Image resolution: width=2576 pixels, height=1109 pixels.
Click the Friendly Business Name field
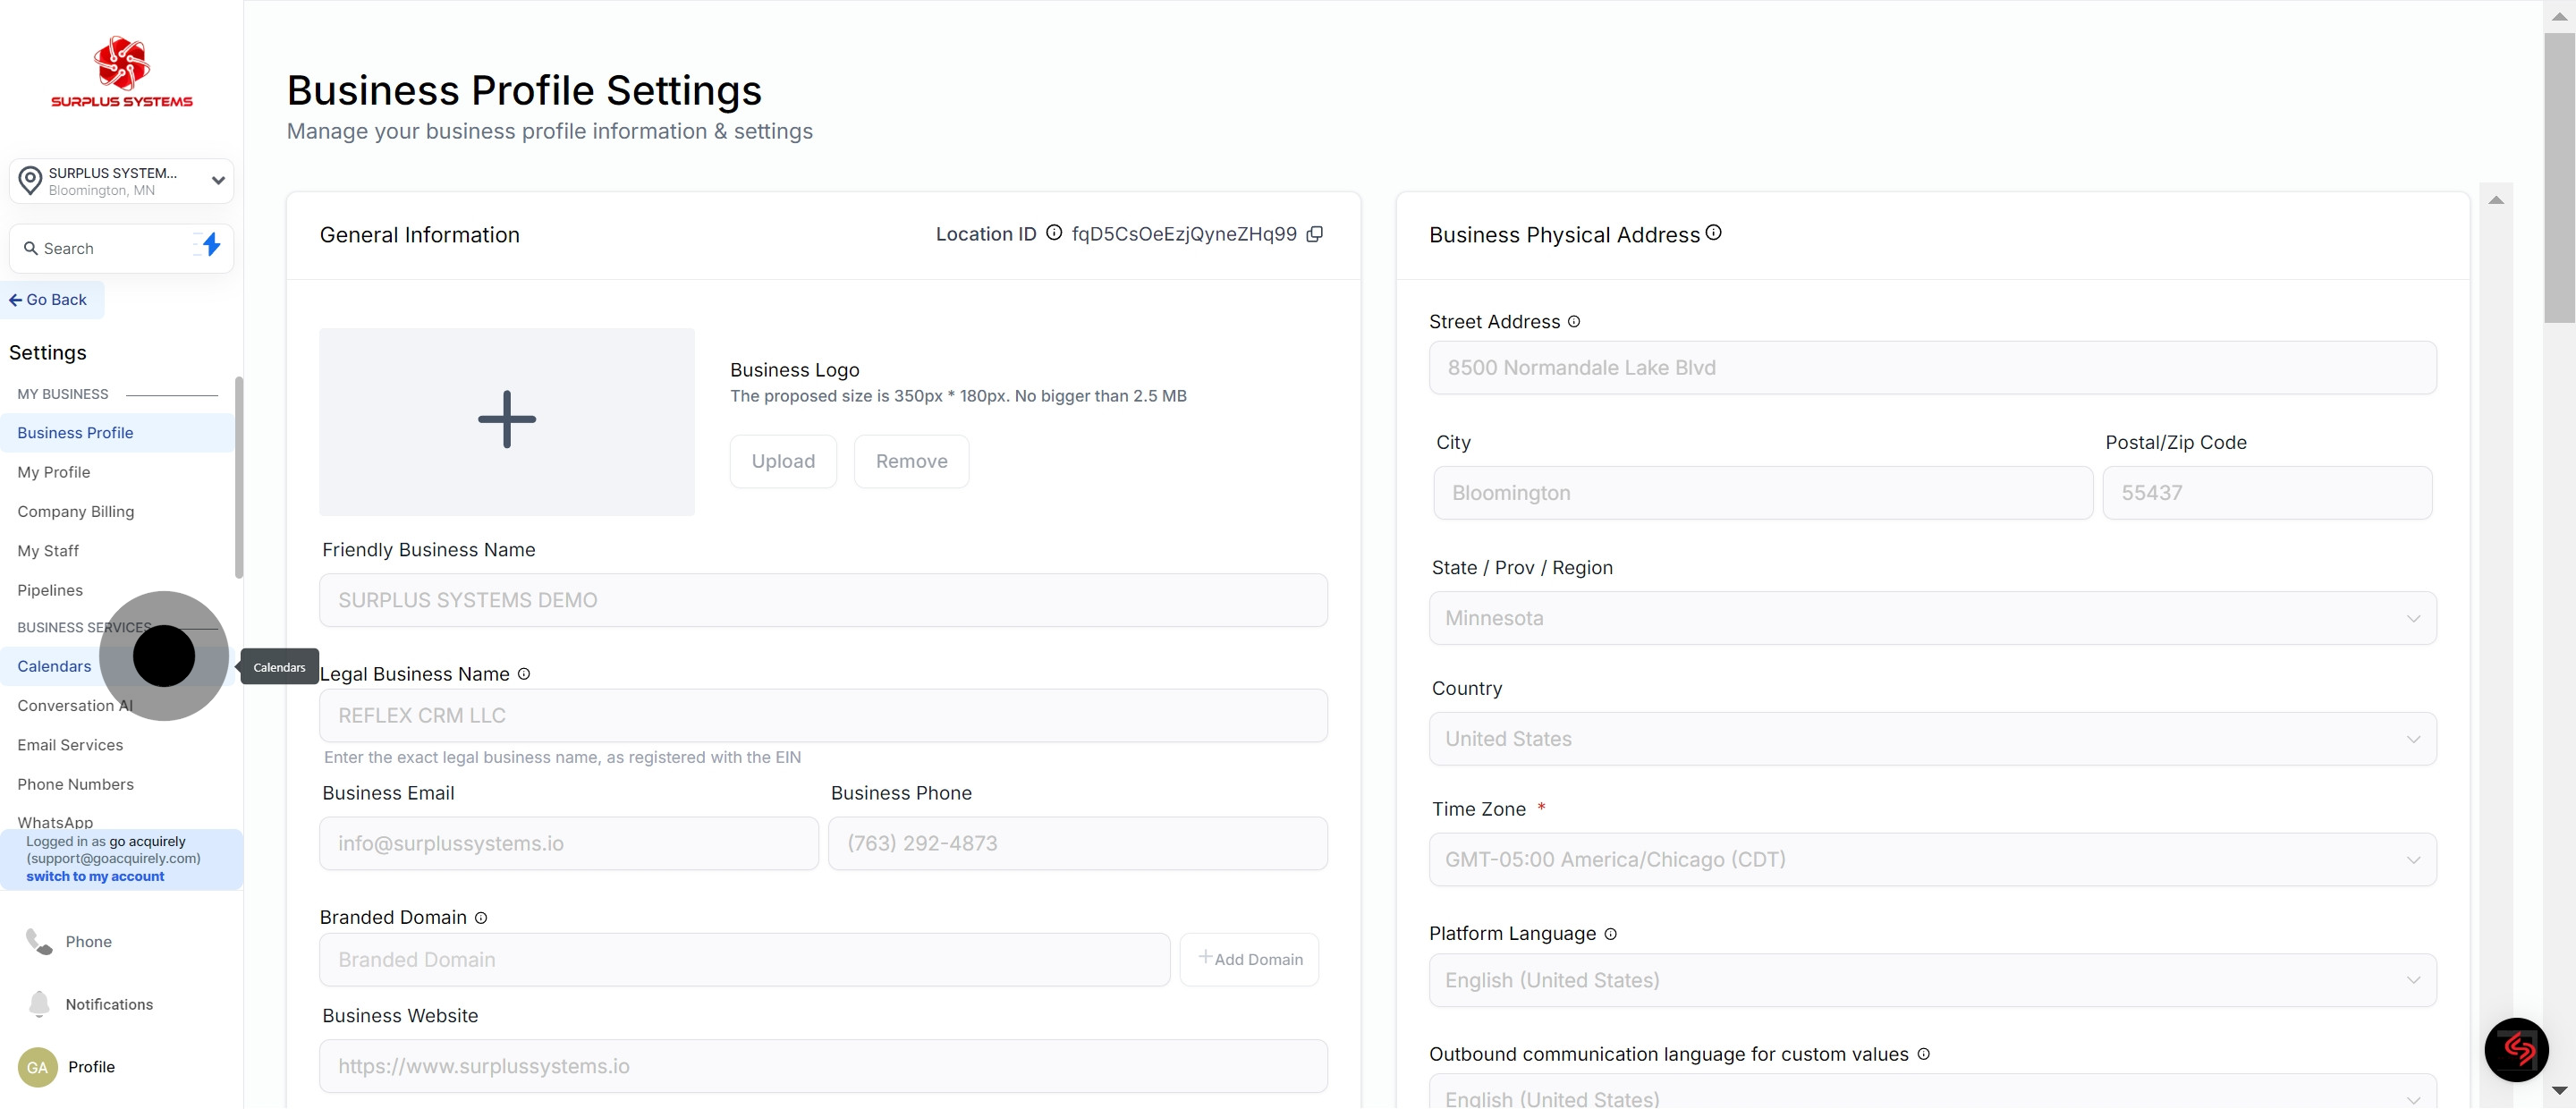[x=823, y=600]
